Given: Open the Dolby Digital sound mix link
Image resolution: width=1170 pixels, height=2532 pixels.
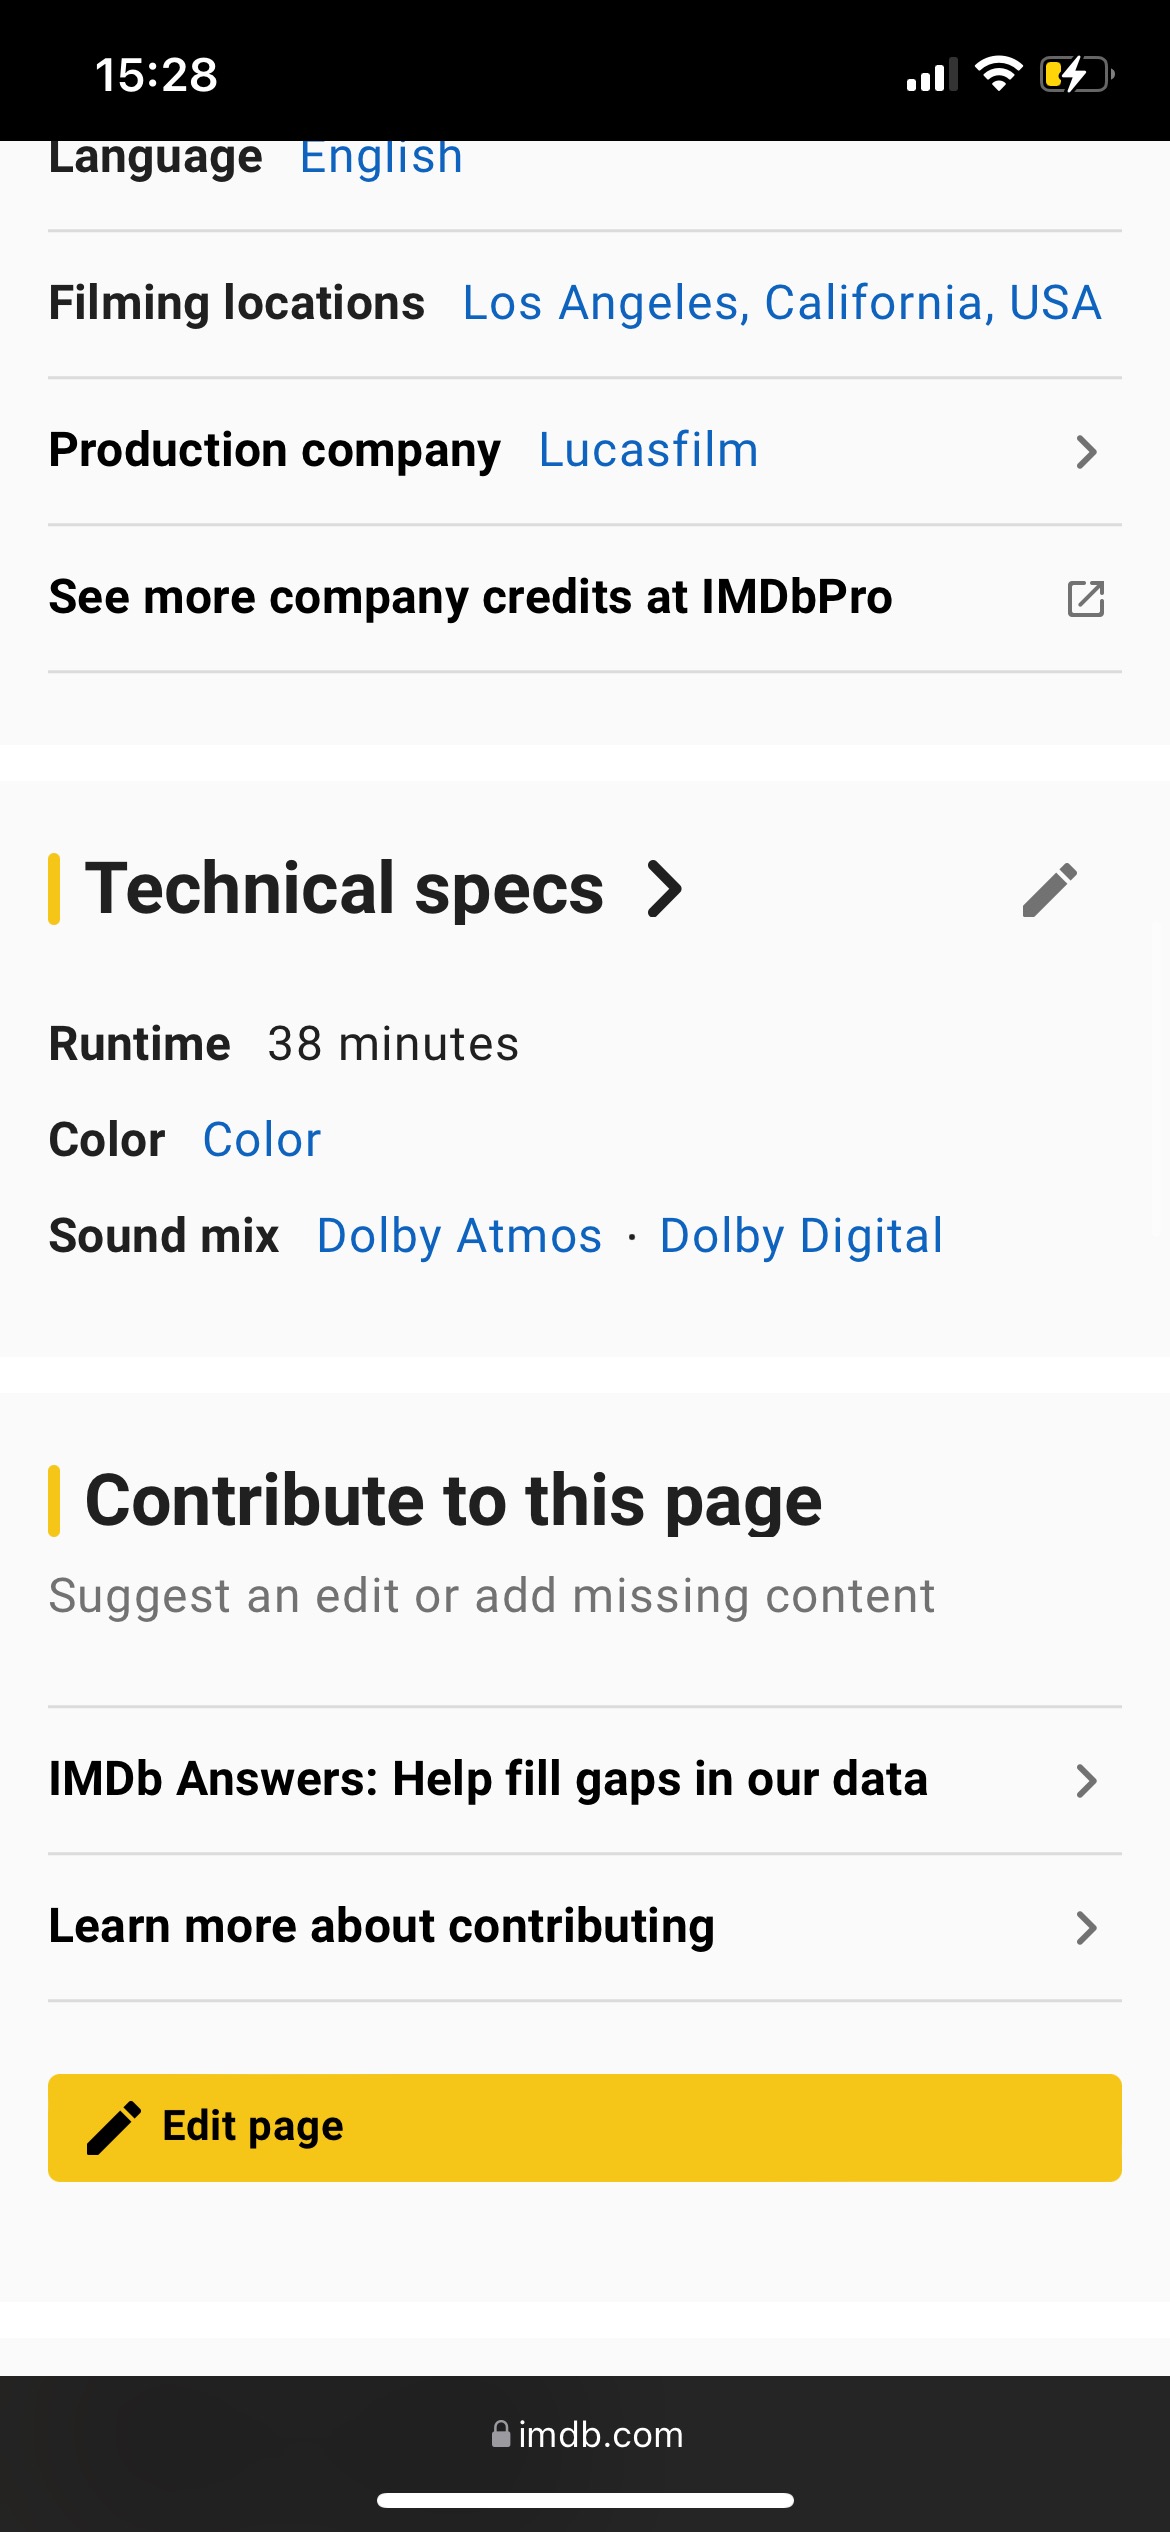Looking at the screenshot, I should 802,1236.
